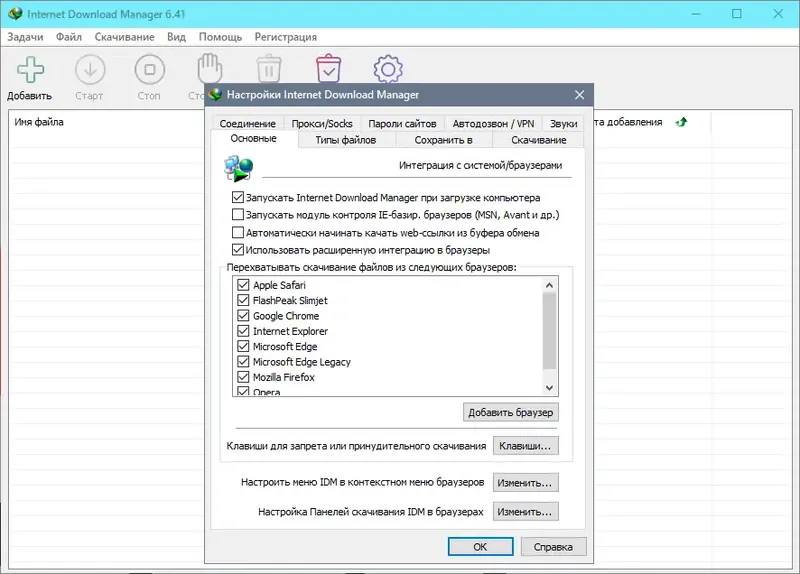
Task: Open the Соединение tab
Action: click(x=247, y=123)
